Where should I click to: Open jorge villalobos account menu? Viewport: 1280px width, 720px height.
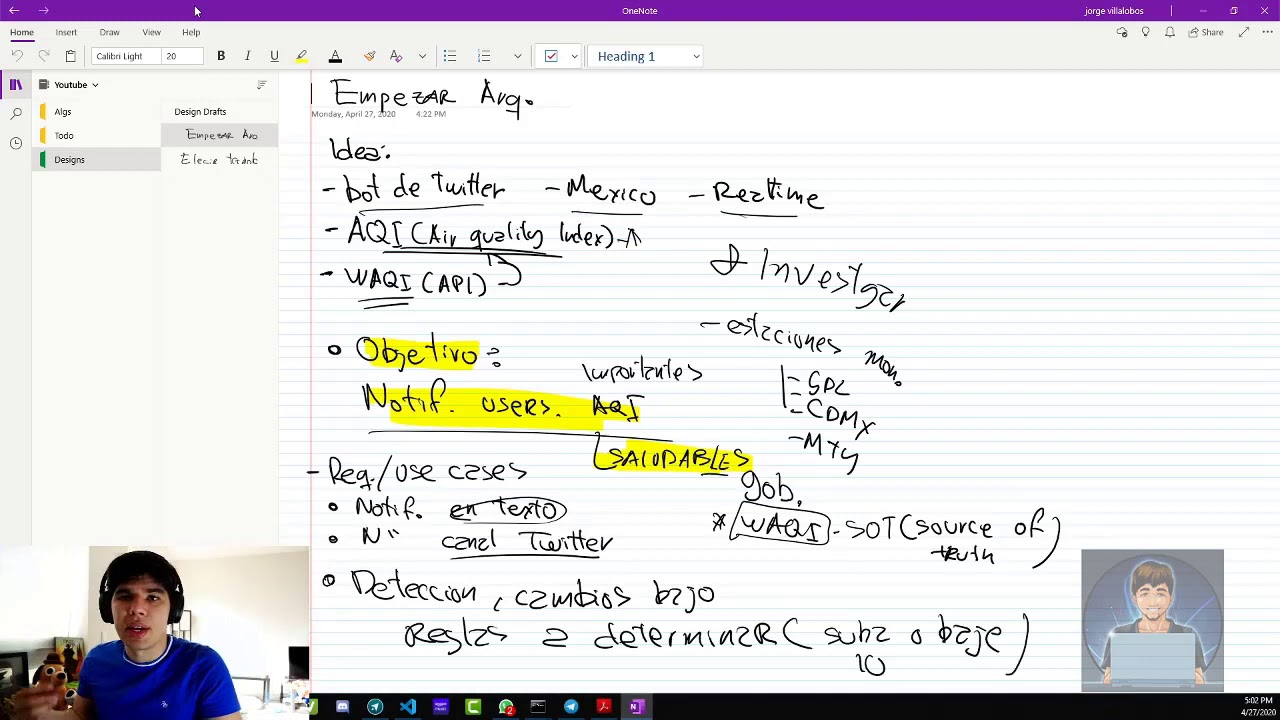coord(1114,11)
